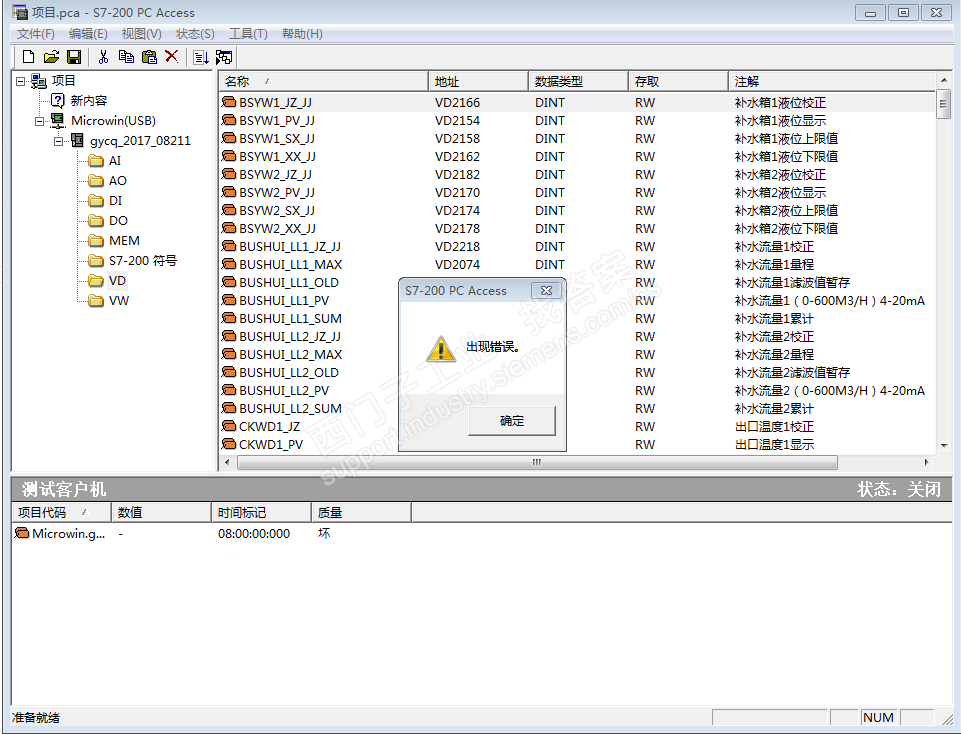Click the Microwin.g... test client item icon

(22, 532)
